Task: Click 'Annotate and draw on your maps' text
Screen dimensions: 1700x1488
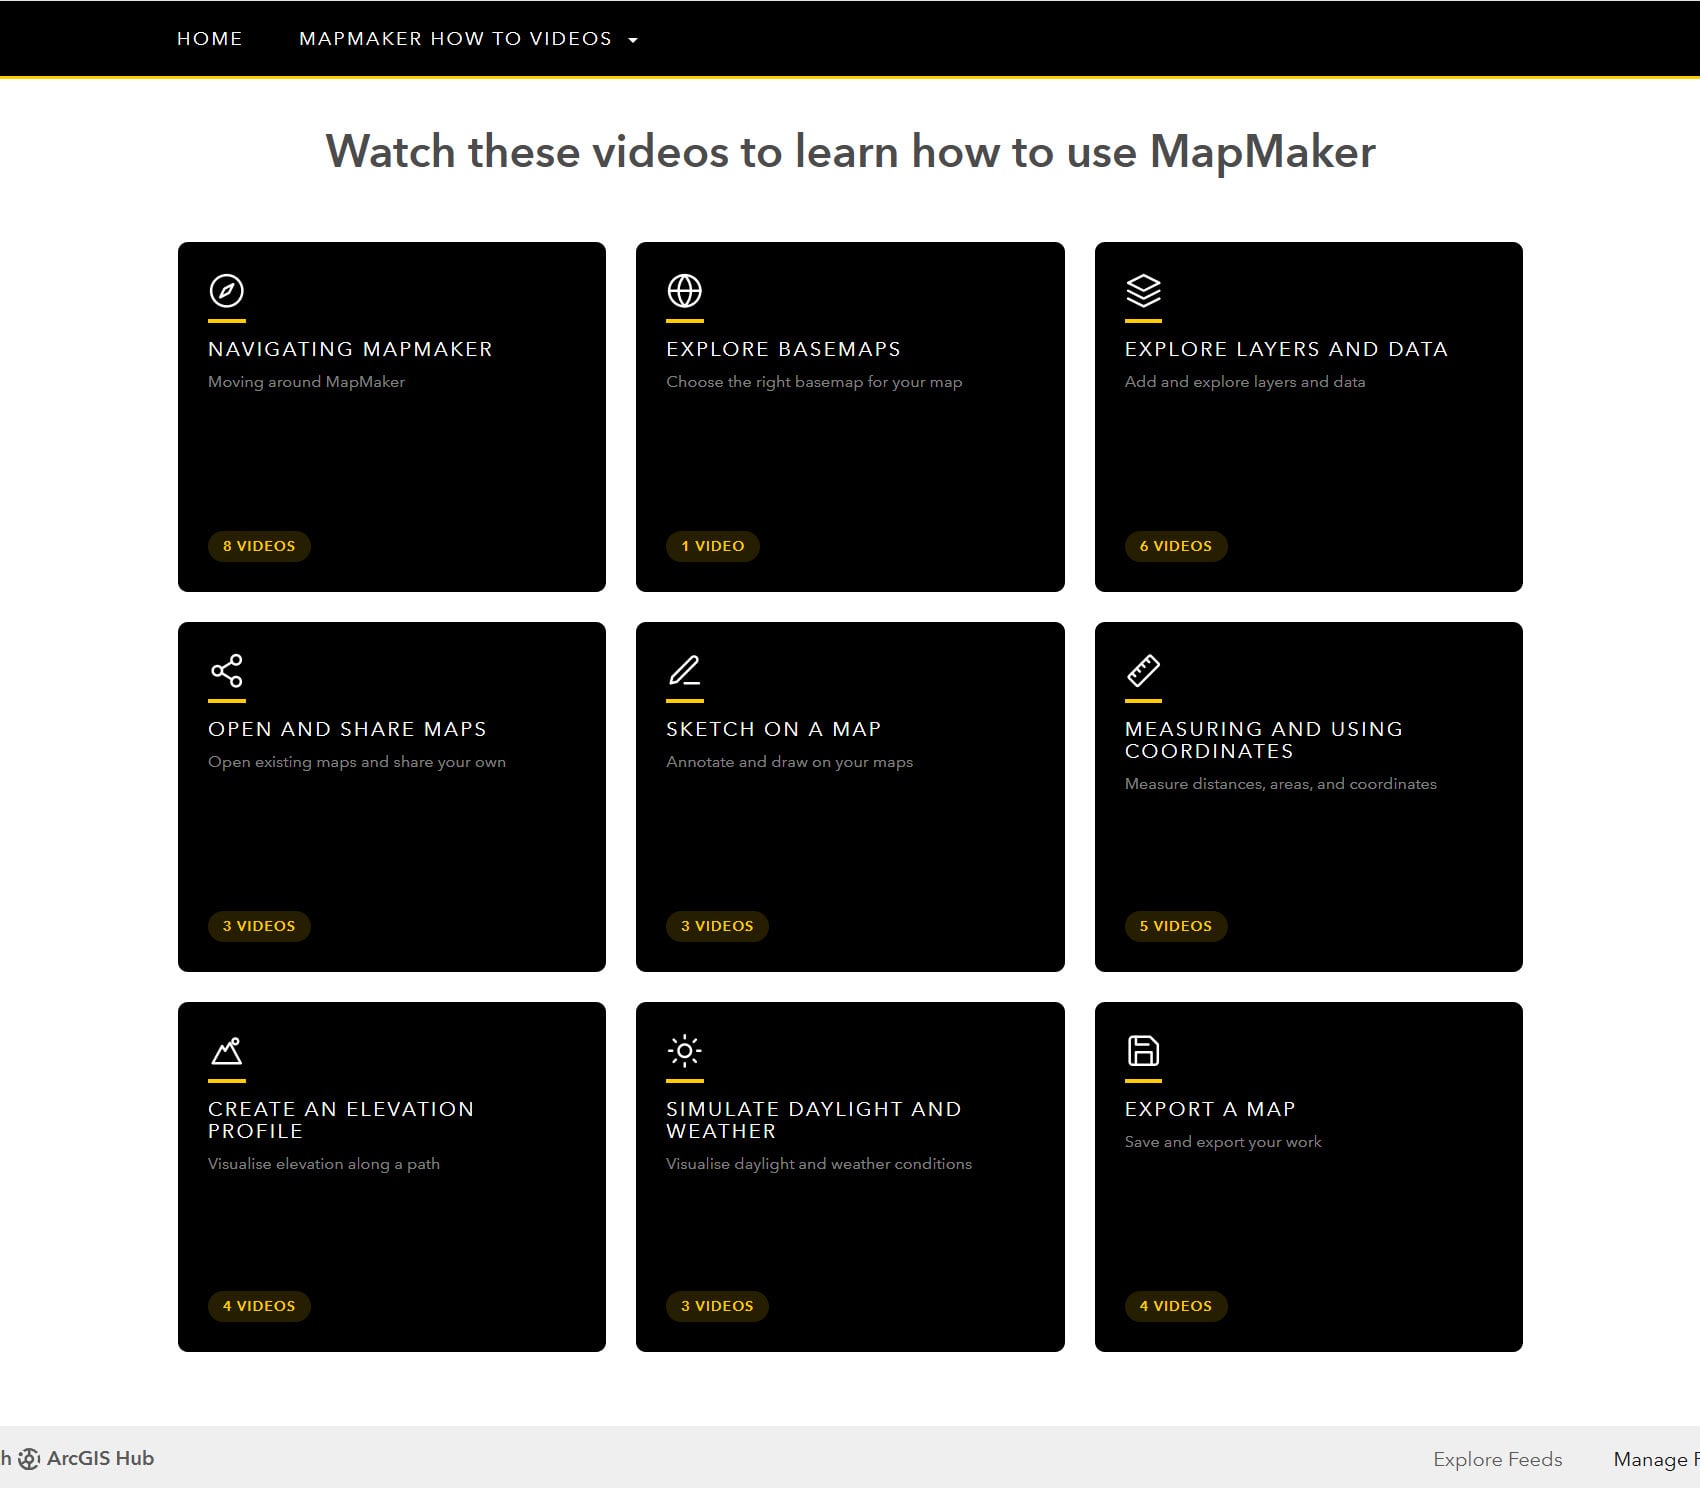Action: click(x=789, y=762)
